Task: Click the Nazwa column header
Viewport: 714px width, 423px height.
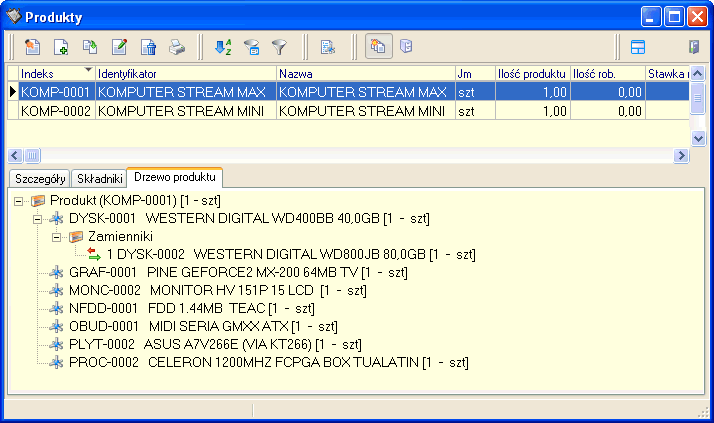Action: [x=366, y=74]
